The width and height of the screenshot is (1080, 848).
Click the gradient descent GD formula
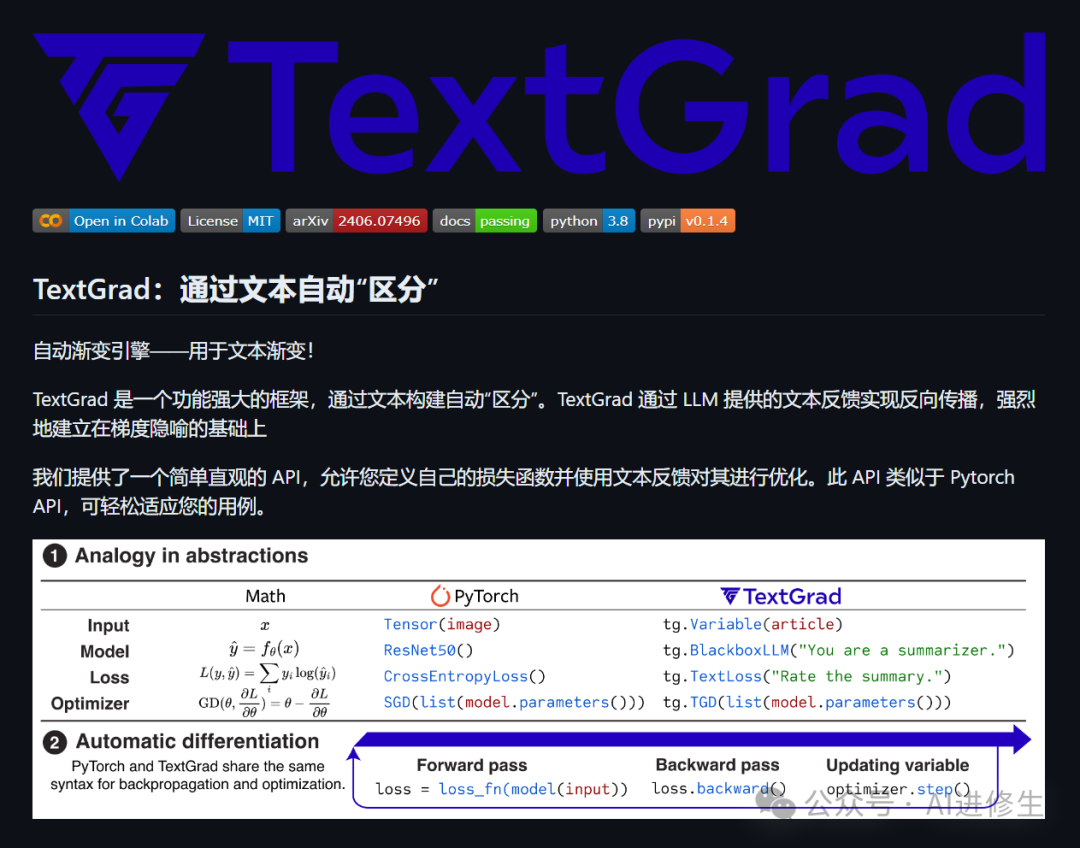(264, 703)
